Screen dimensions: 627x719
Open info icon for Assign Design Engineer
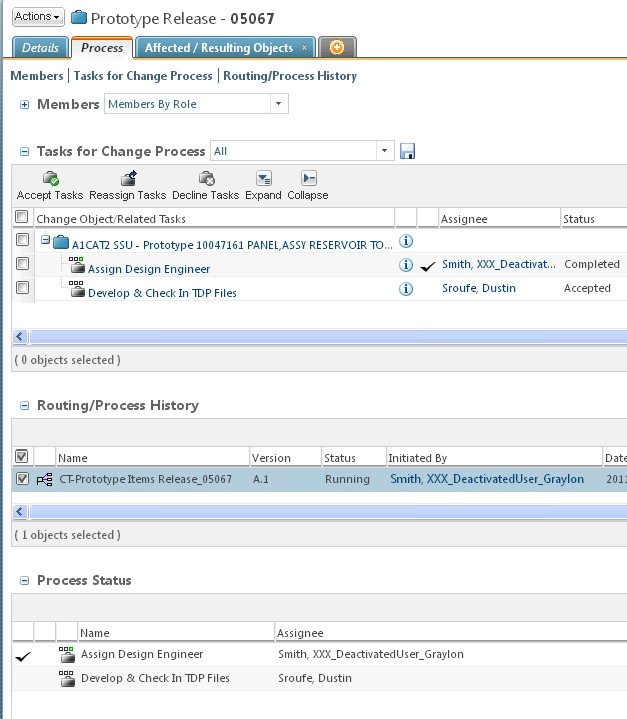(x=406, y=265)
